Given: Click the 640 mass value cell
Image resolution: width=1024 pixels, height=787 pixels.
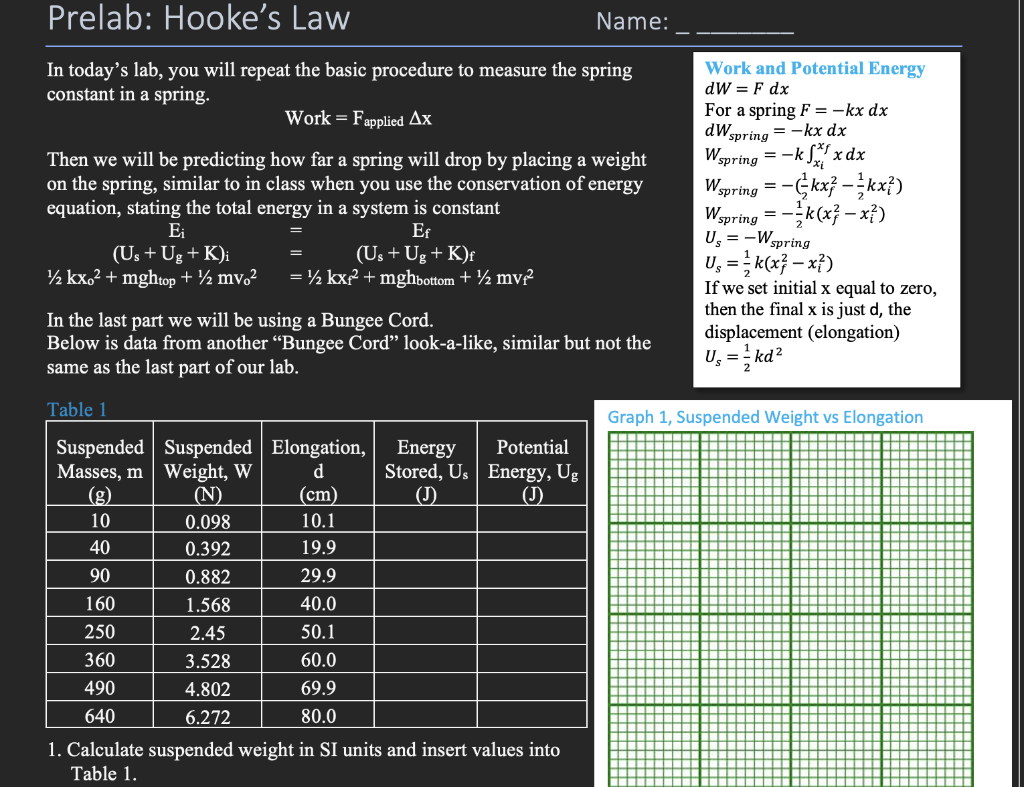Looking at the screenshot, I should (99, 716).
